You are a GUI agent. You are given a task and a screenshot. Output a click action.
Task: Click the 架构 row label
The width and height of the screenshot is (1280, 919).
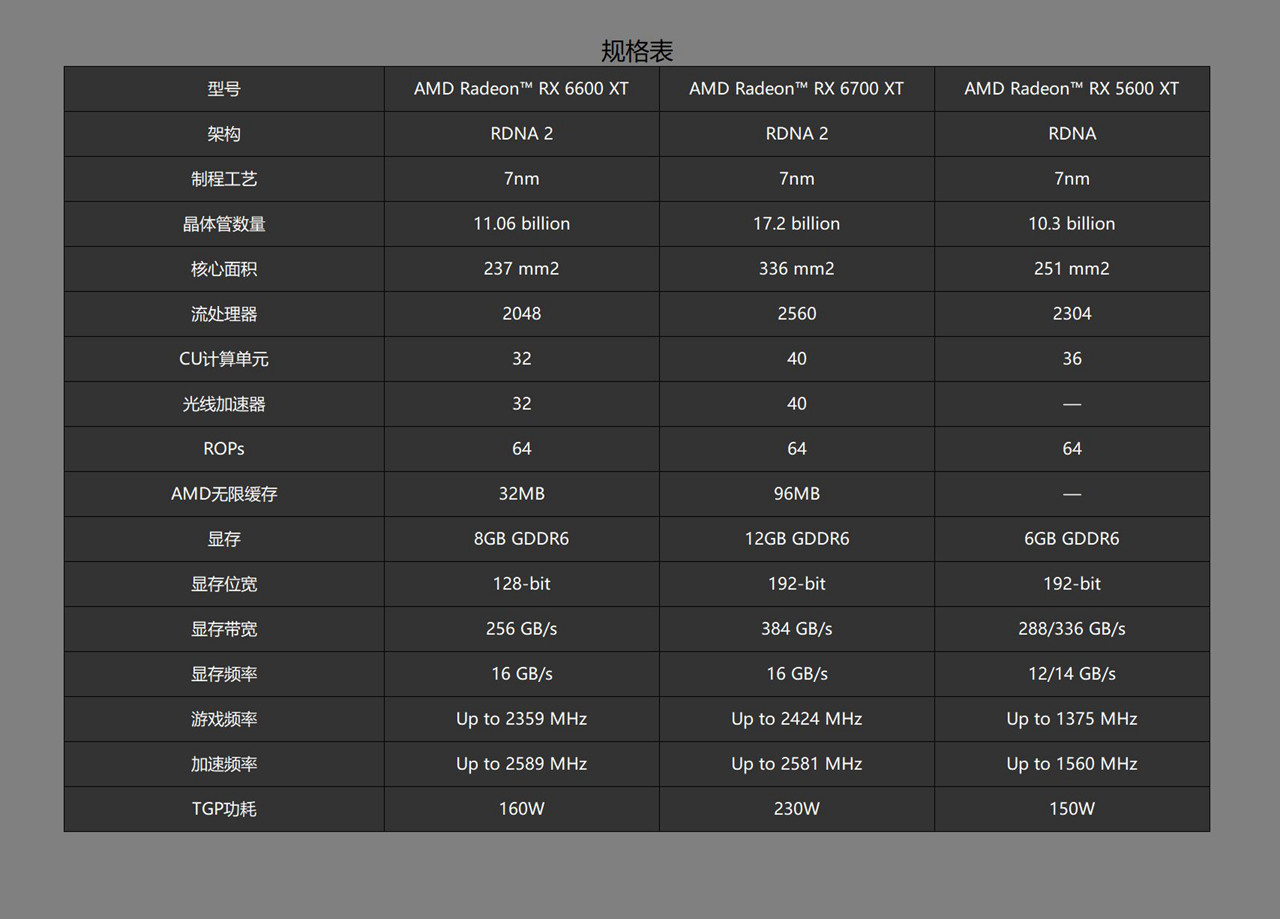pyautogui.click(x=223, y=133)
